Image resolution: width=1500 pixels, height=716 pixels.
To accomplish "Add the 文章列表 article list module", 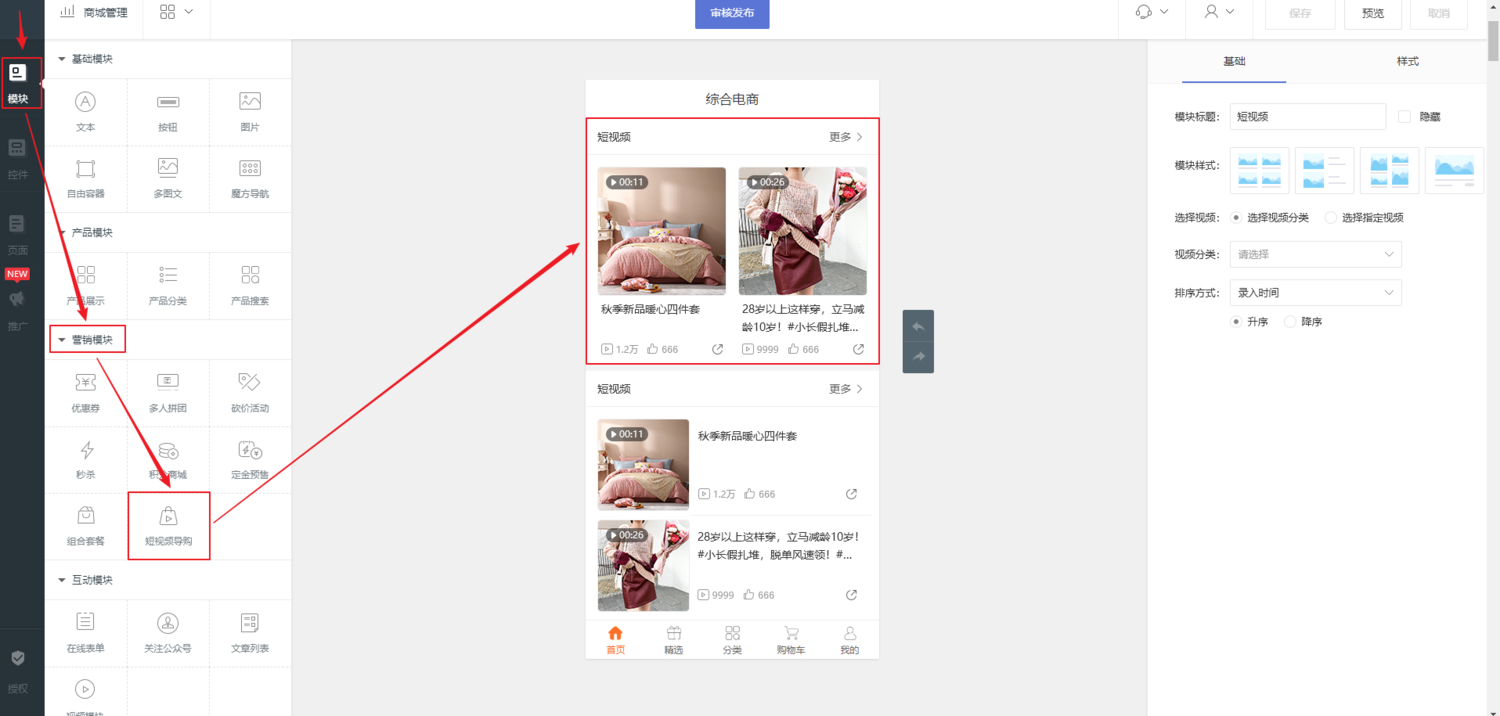I will 250,634.
